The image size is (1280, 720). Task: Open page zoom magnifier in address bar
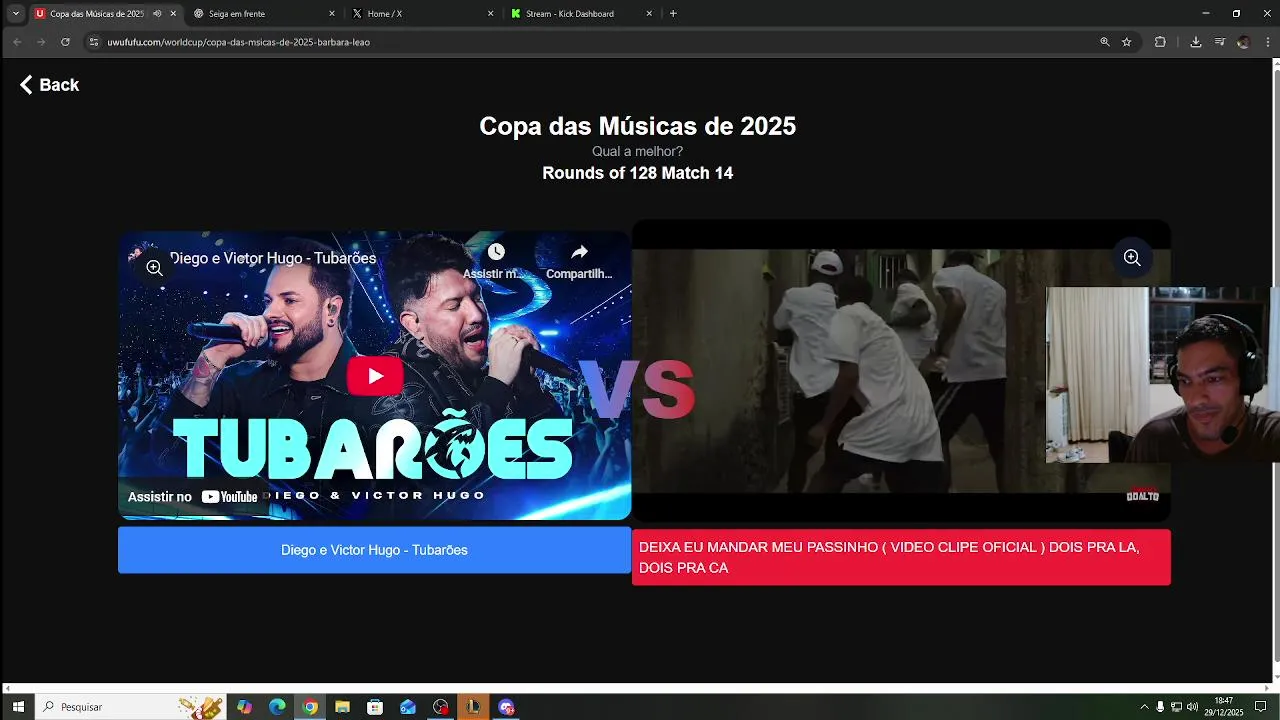point(1105,42)
